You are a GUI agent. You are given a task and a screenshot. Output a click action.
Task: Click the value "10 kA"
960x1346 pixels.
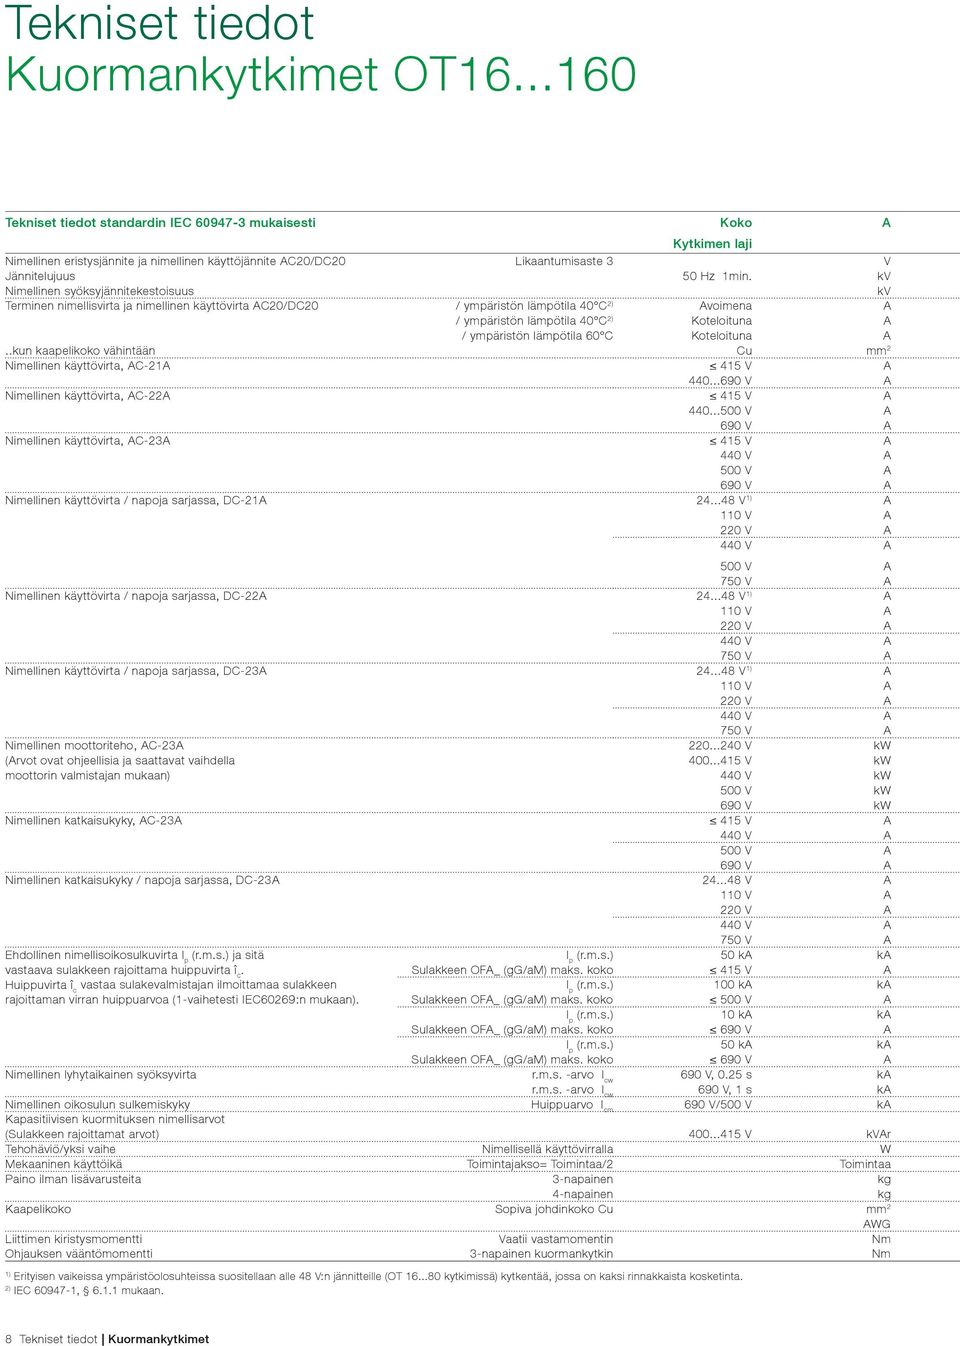coord(736,1016)
